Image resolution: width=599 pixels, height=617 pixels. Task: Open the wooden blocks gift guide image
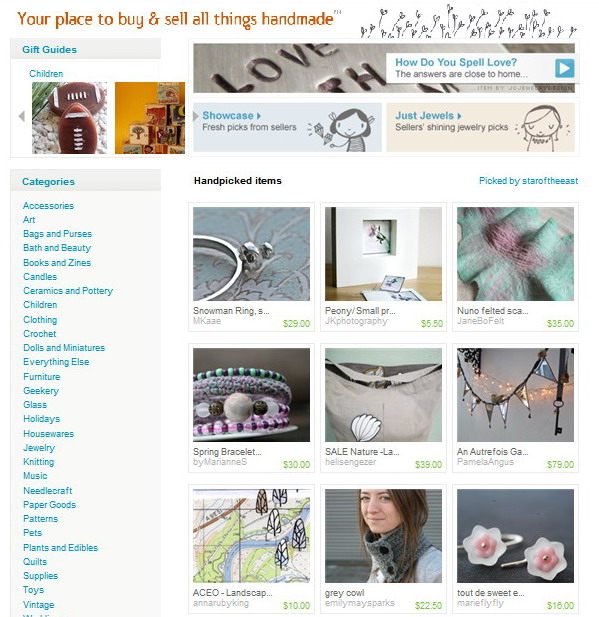(150, 118)
